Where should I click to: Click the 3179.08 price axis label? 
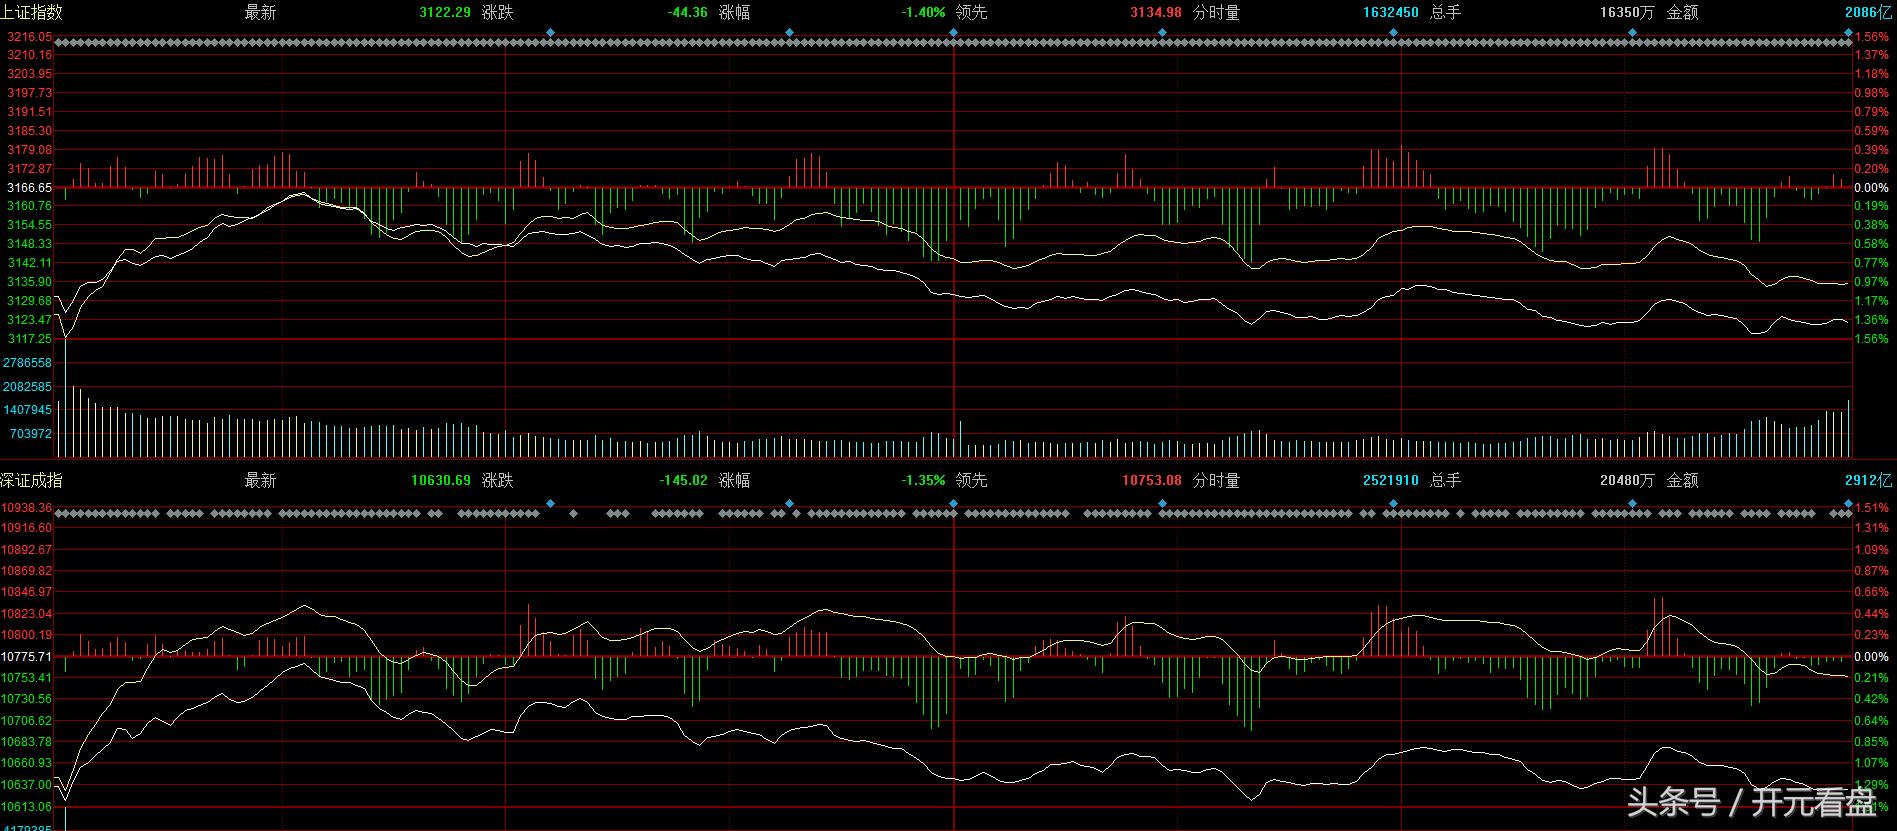coord(29,150)
